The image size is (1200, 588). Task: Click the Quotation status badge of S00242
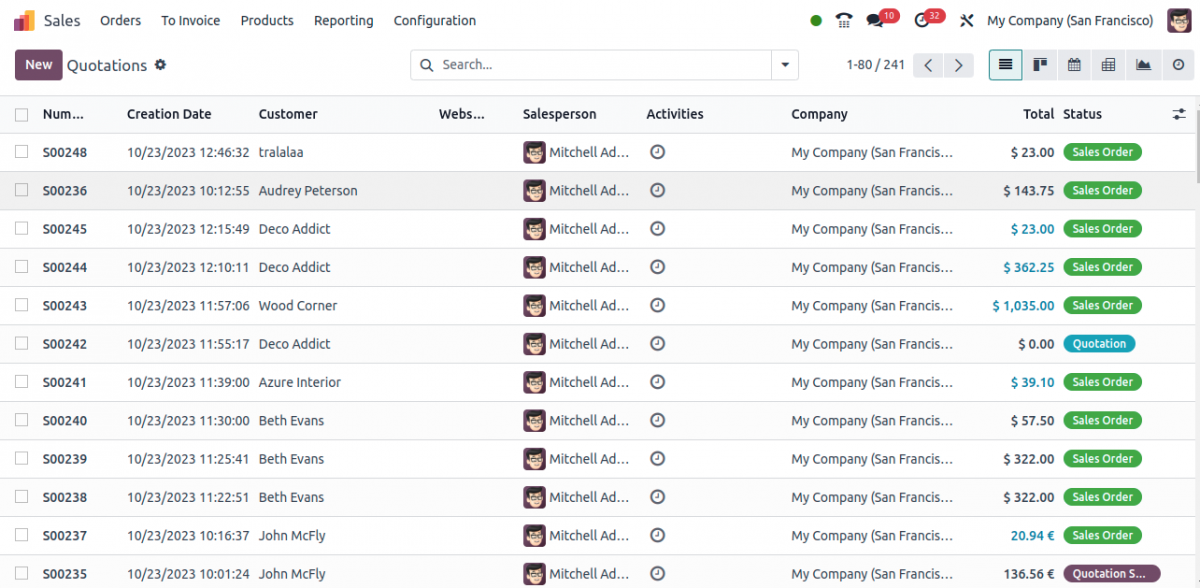(x=1099, y=344)
